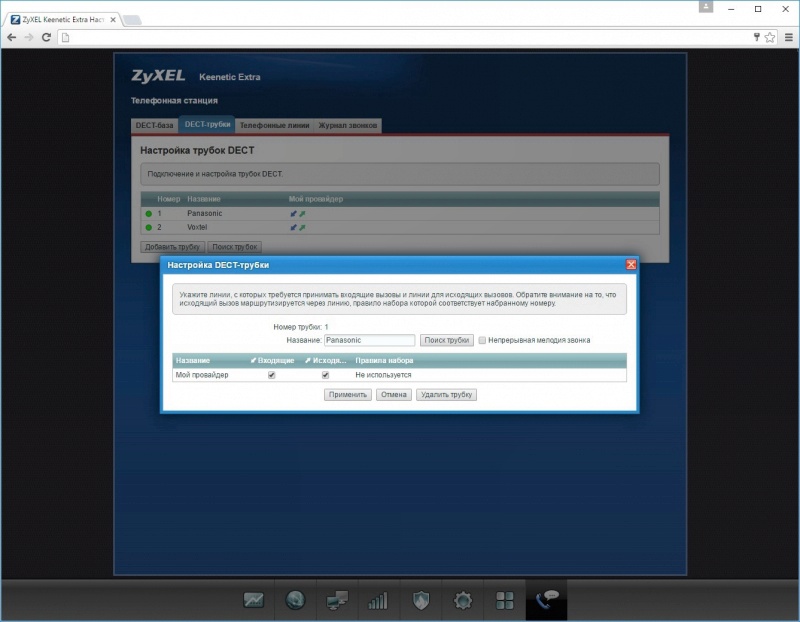Close the Настройка DECT-трубки dialog

click(631, 265)
